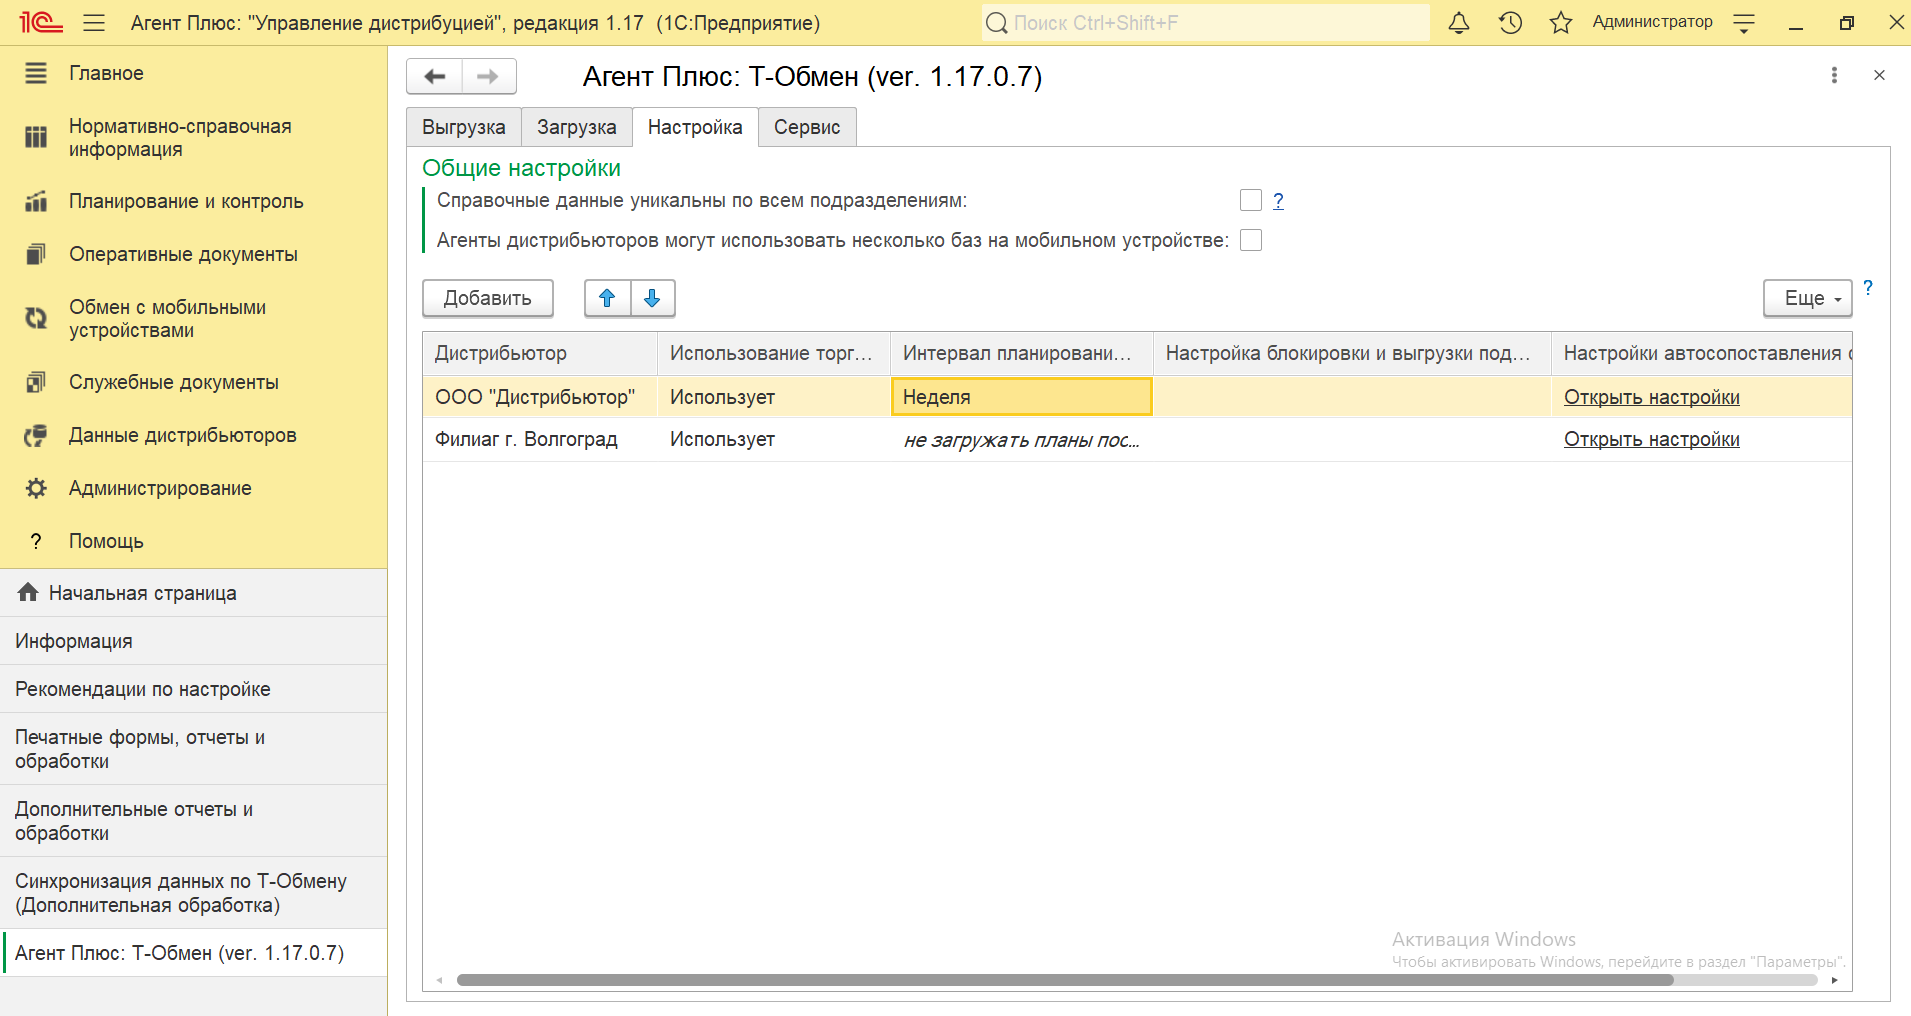1911x1016 pixels.
Task: Click Неделя cell in Интервал планирования
Action: (x=1021, y=397)
